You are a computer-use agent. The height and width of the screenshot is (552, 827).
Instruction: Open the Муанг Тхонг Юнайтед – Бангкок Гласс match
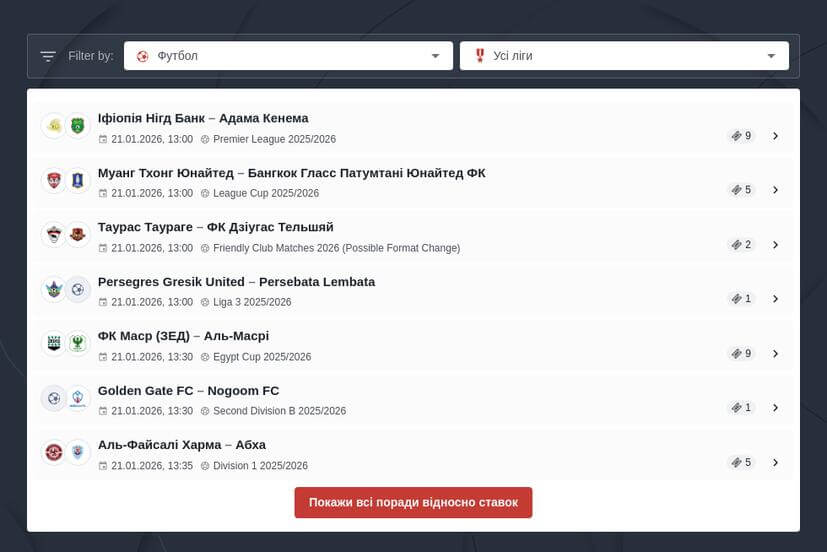(x=291, y=173)
